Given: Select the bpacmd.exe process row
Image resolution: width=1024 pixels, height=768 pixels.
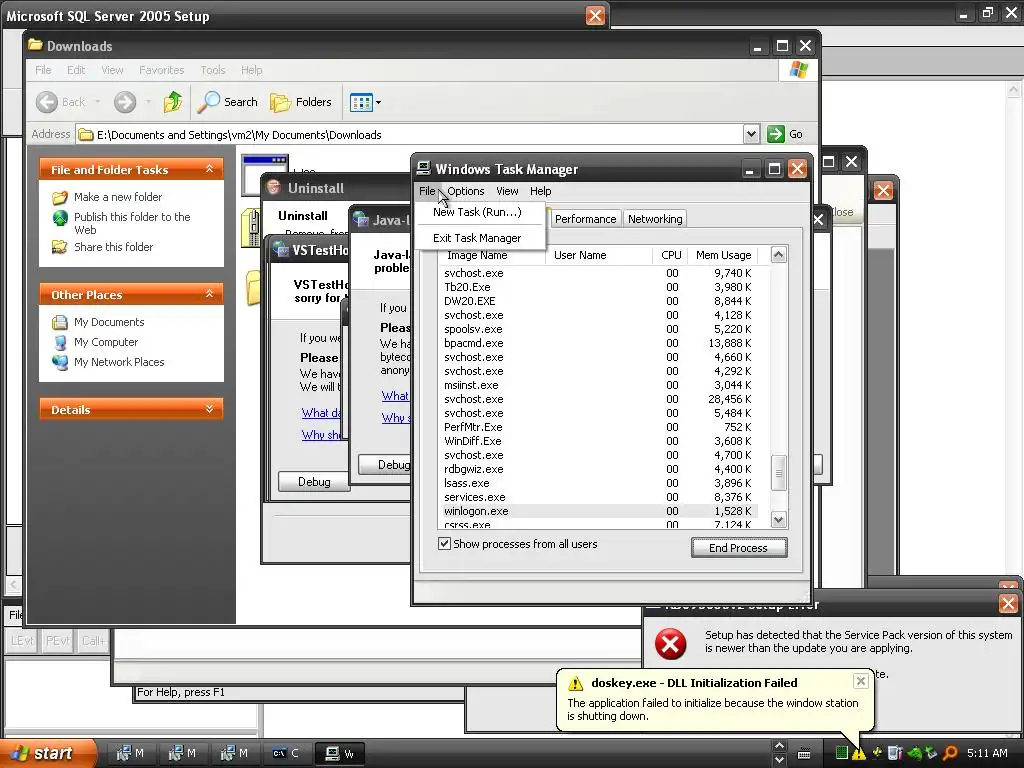Looking at the screenshot, I should (598, 343).
